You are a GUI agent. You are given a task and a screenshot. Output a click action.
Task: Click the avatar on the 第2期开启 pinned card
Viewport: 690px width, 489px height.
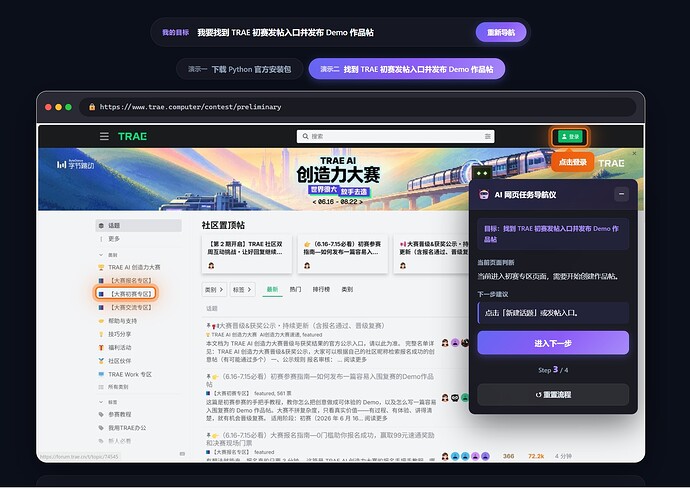click(211, 265)
